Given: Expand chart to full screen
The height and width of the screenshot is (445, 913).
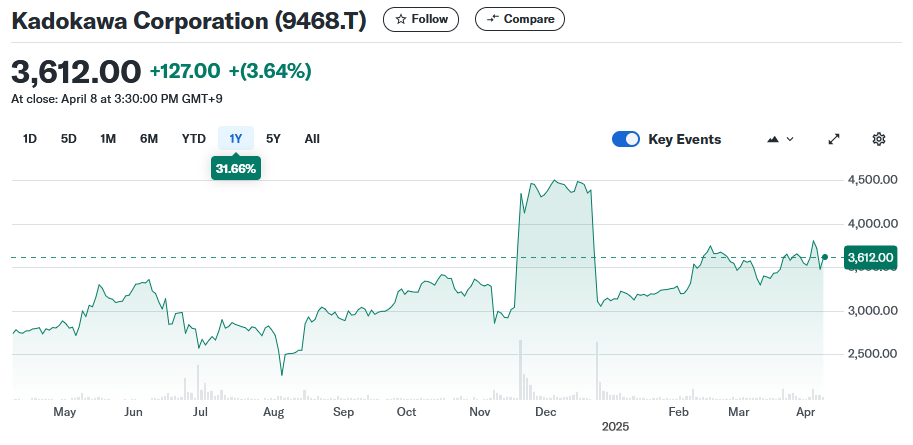Looking at the screenshot, I should point(834,139).
